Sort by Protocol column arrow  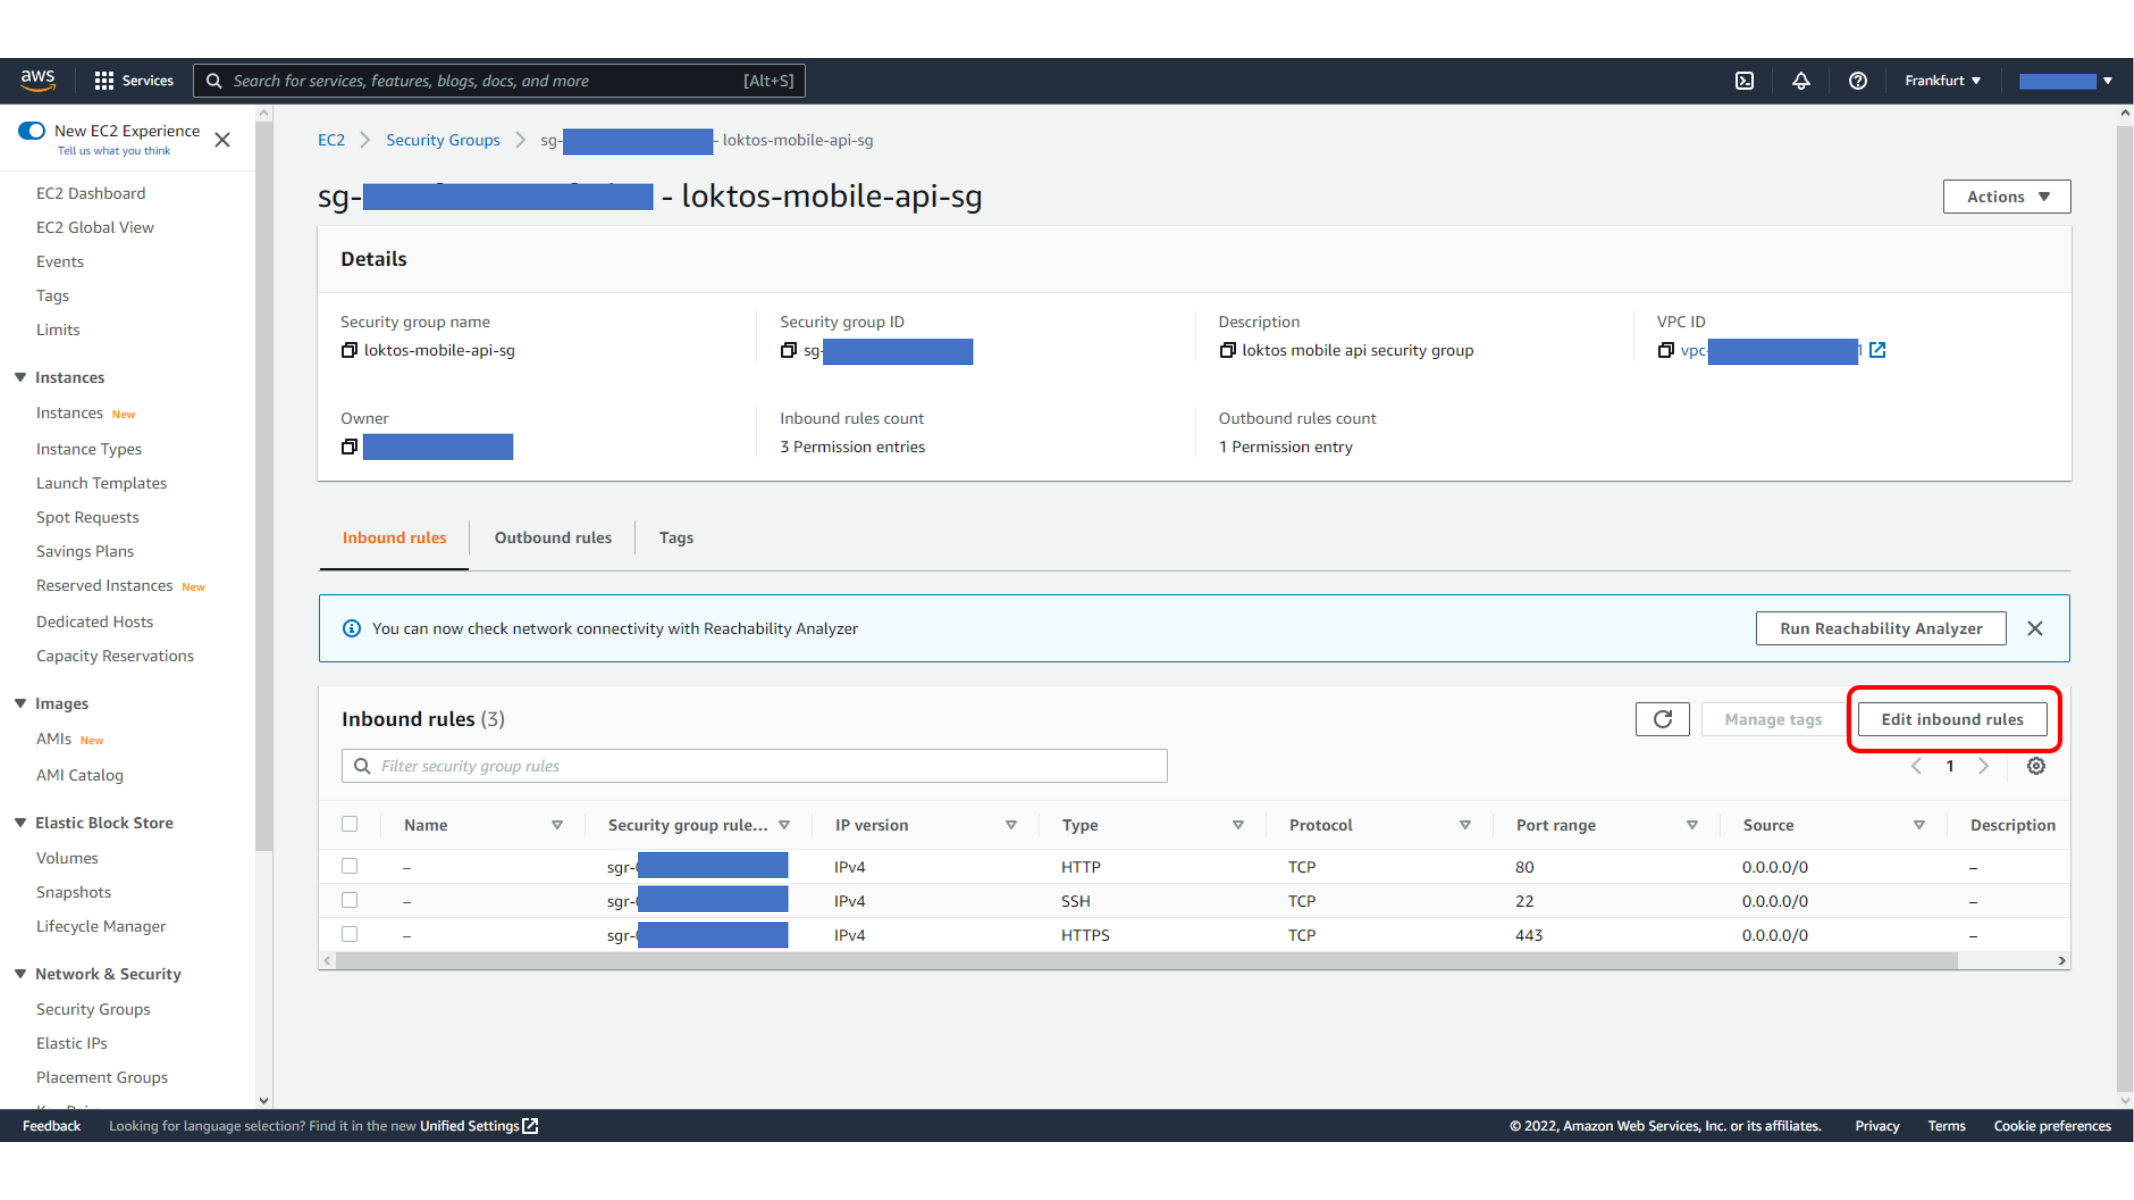[1465, 825]
